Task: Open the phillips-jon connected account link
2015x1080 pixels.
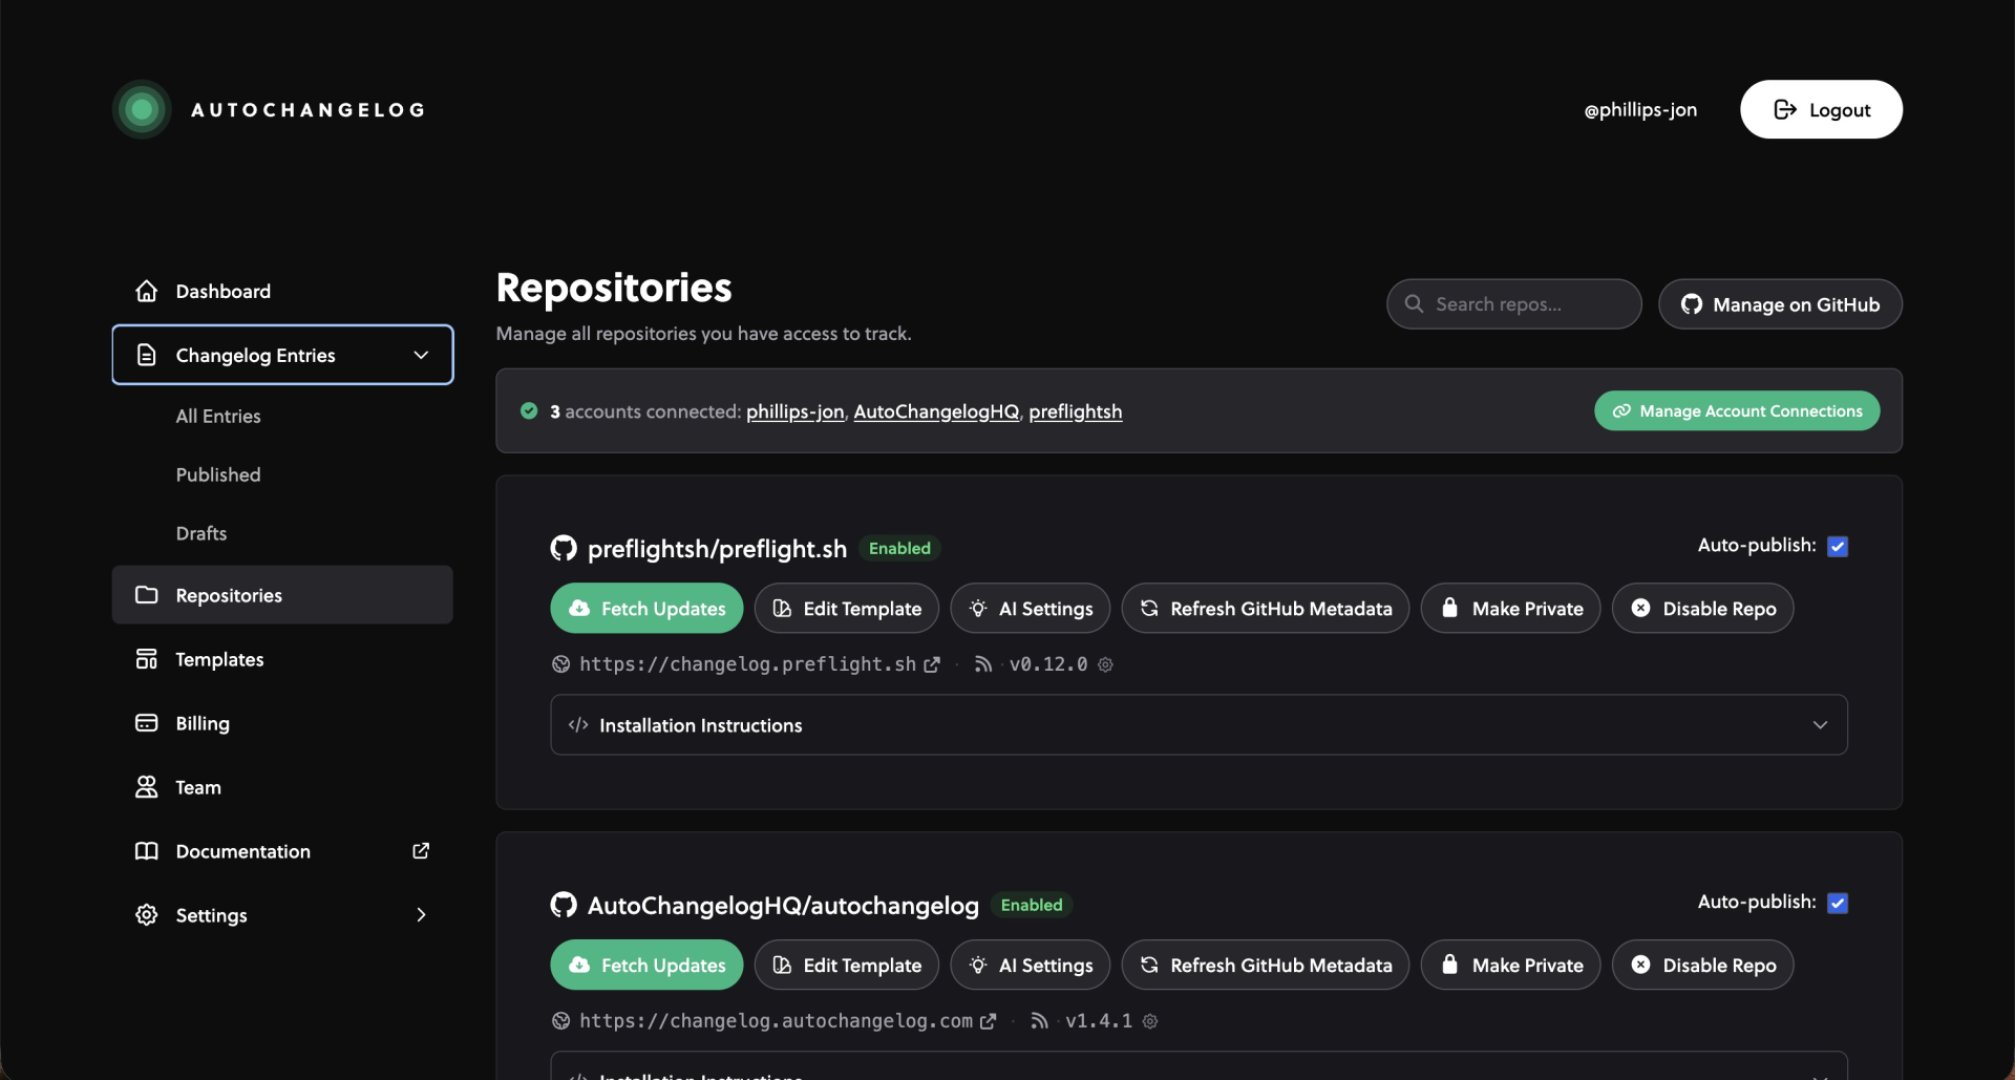Action: click(794, 411)
